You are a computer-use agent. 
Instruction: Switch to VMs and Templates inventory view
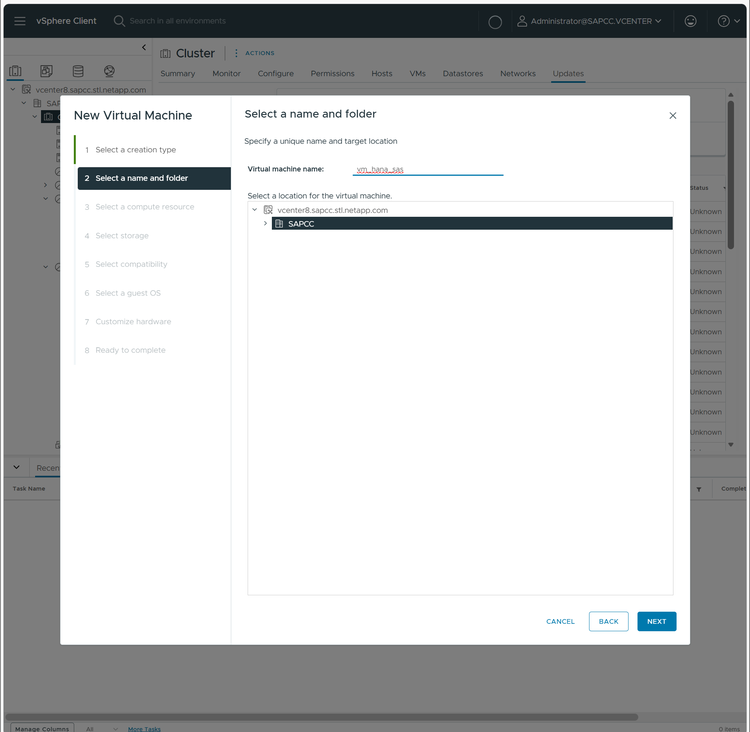46,71
